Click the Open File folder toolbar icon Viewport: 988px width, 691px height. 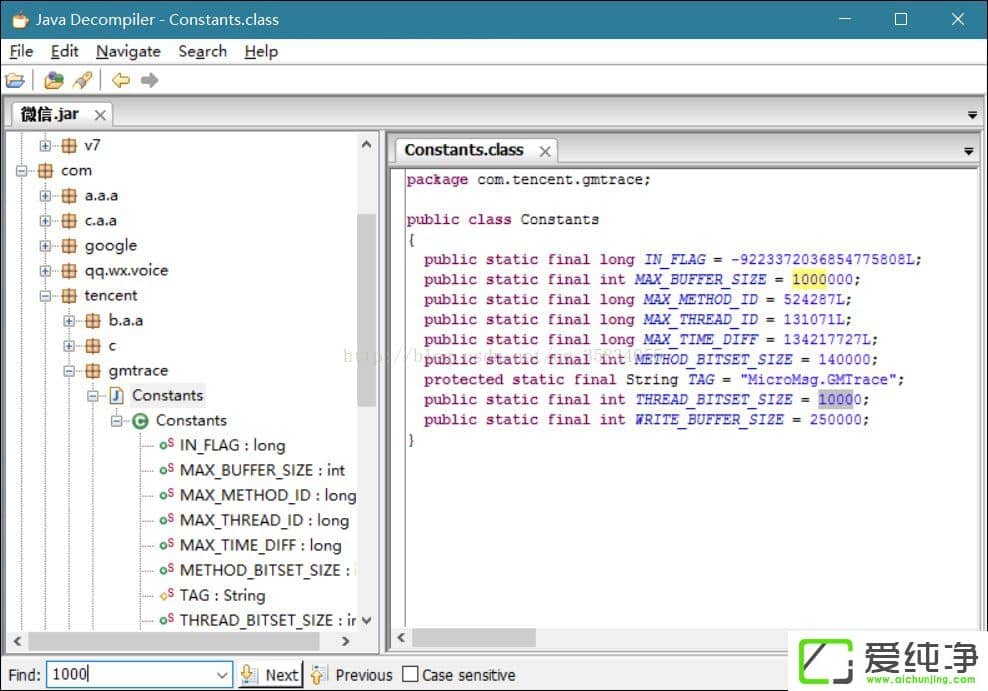[x=15, y=81]
